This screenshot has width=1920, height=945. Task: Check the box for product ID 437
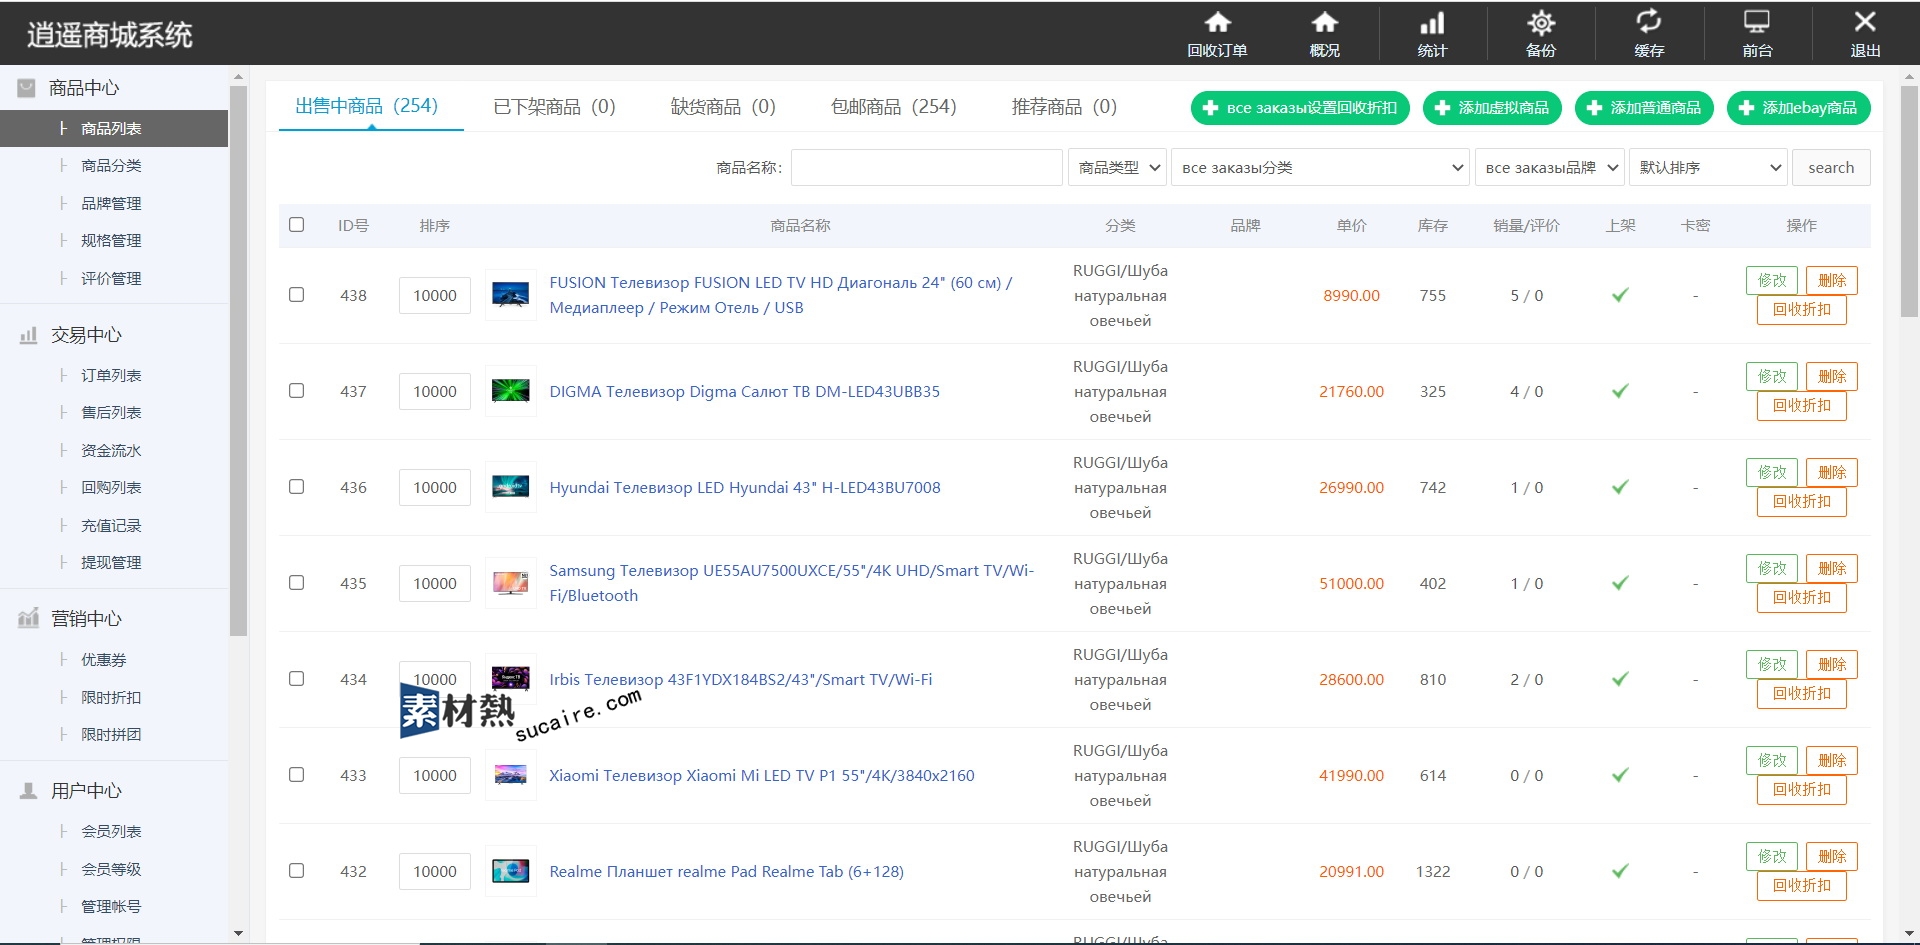(296, 391)
